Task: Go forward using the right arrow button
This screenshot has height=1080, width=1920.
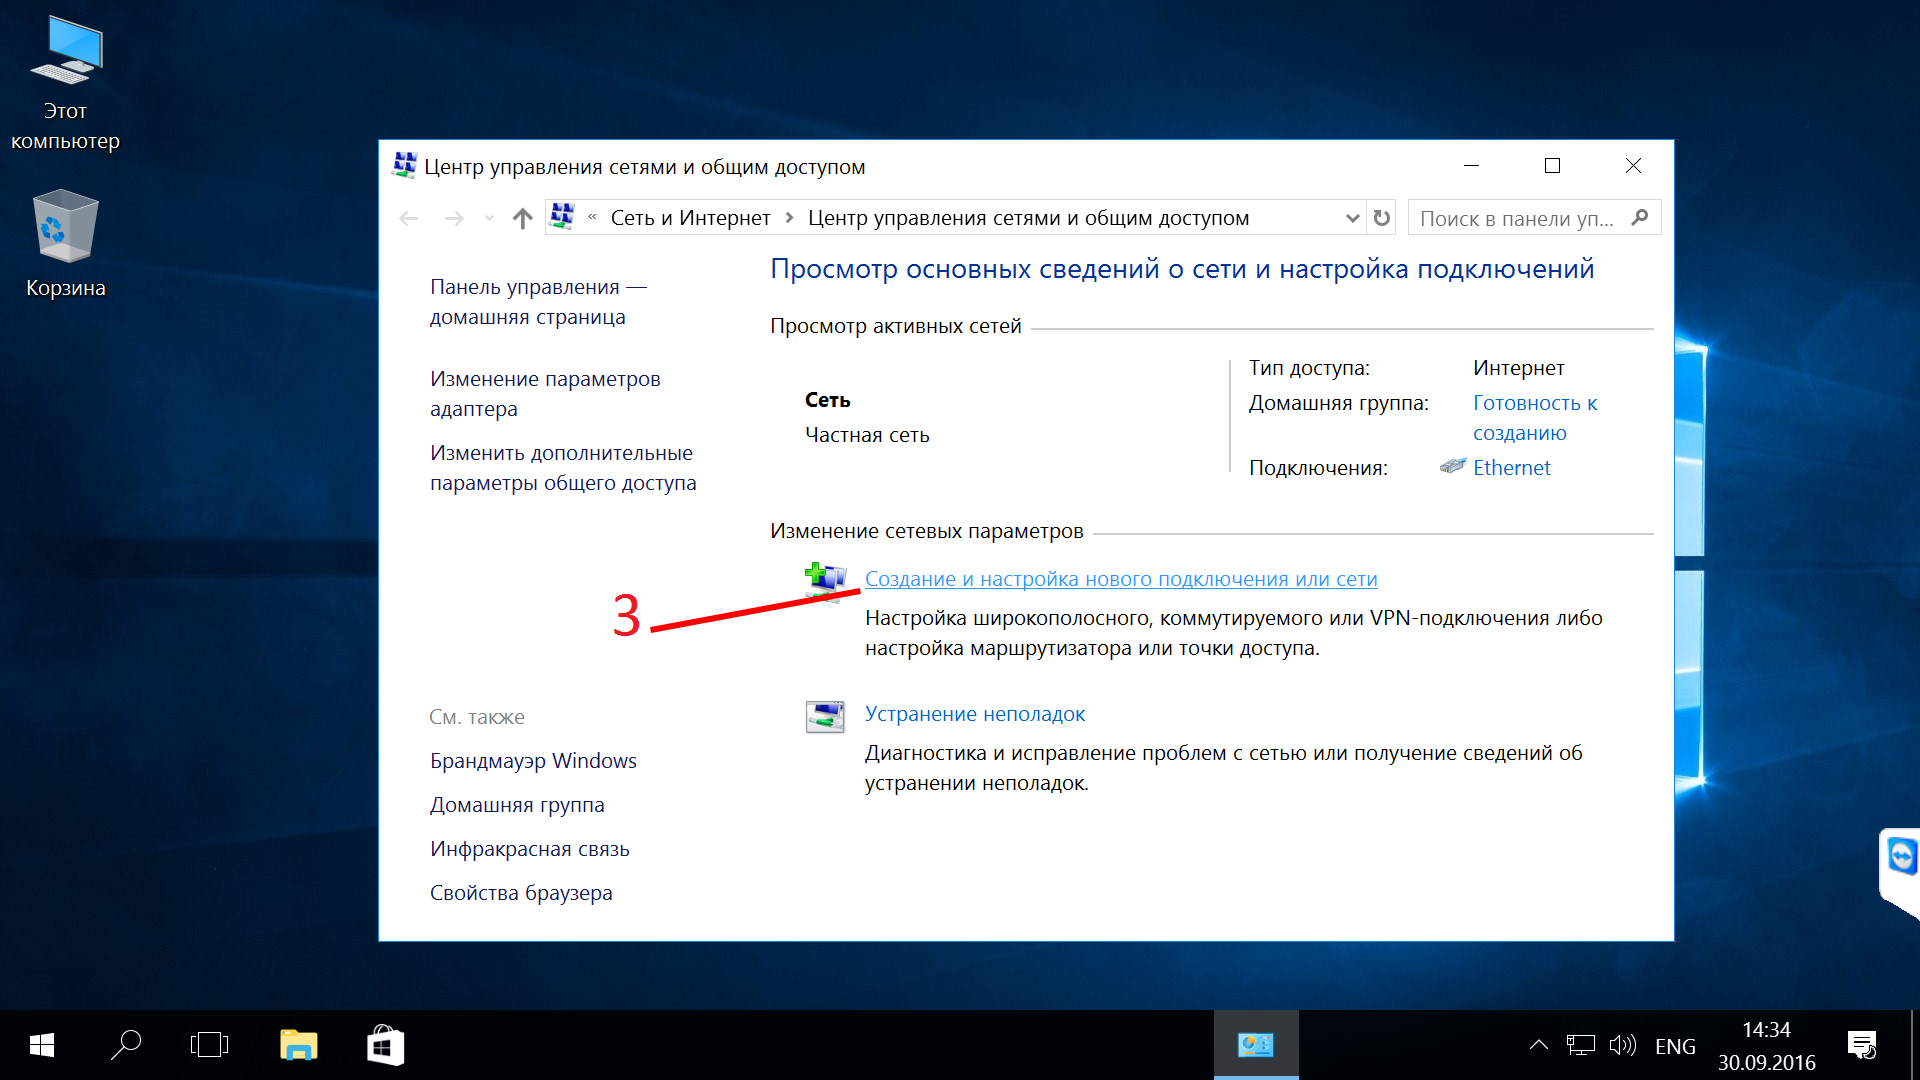Action: coord(454,218)
